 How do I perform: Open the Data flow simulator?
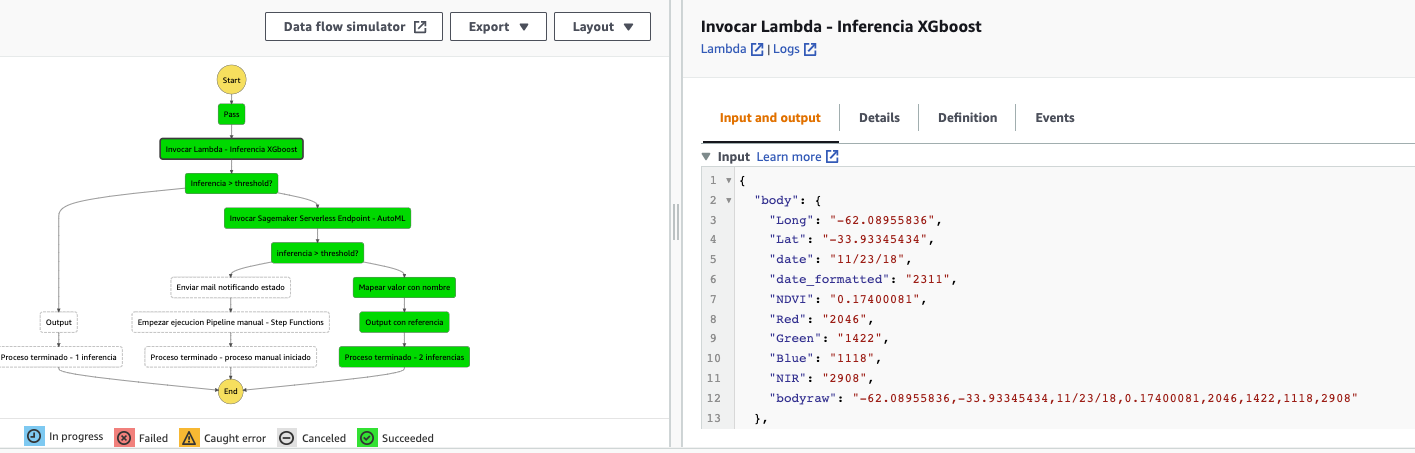(x=355, y=27)
